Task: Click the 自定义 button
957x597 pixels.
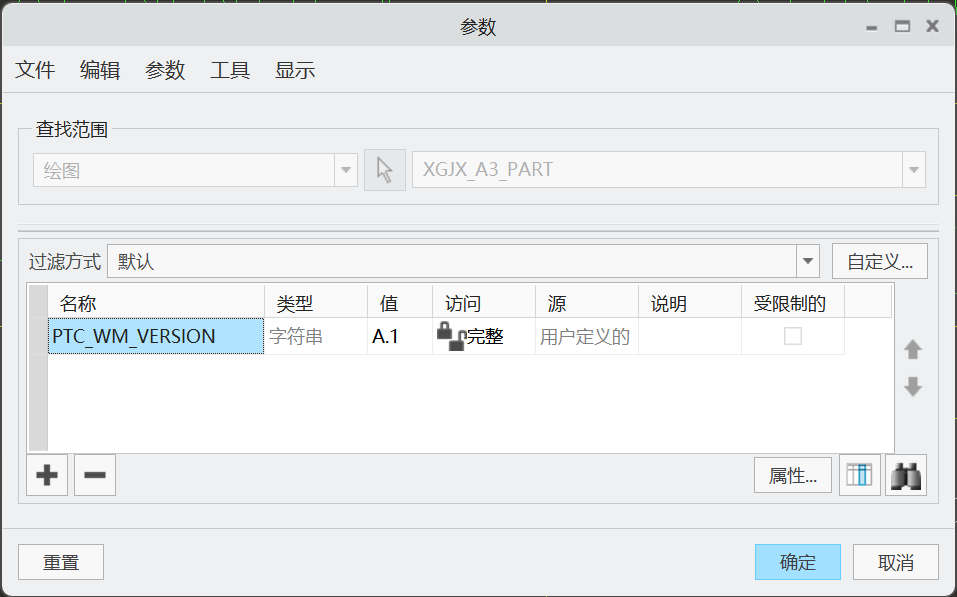Action: 879,260
